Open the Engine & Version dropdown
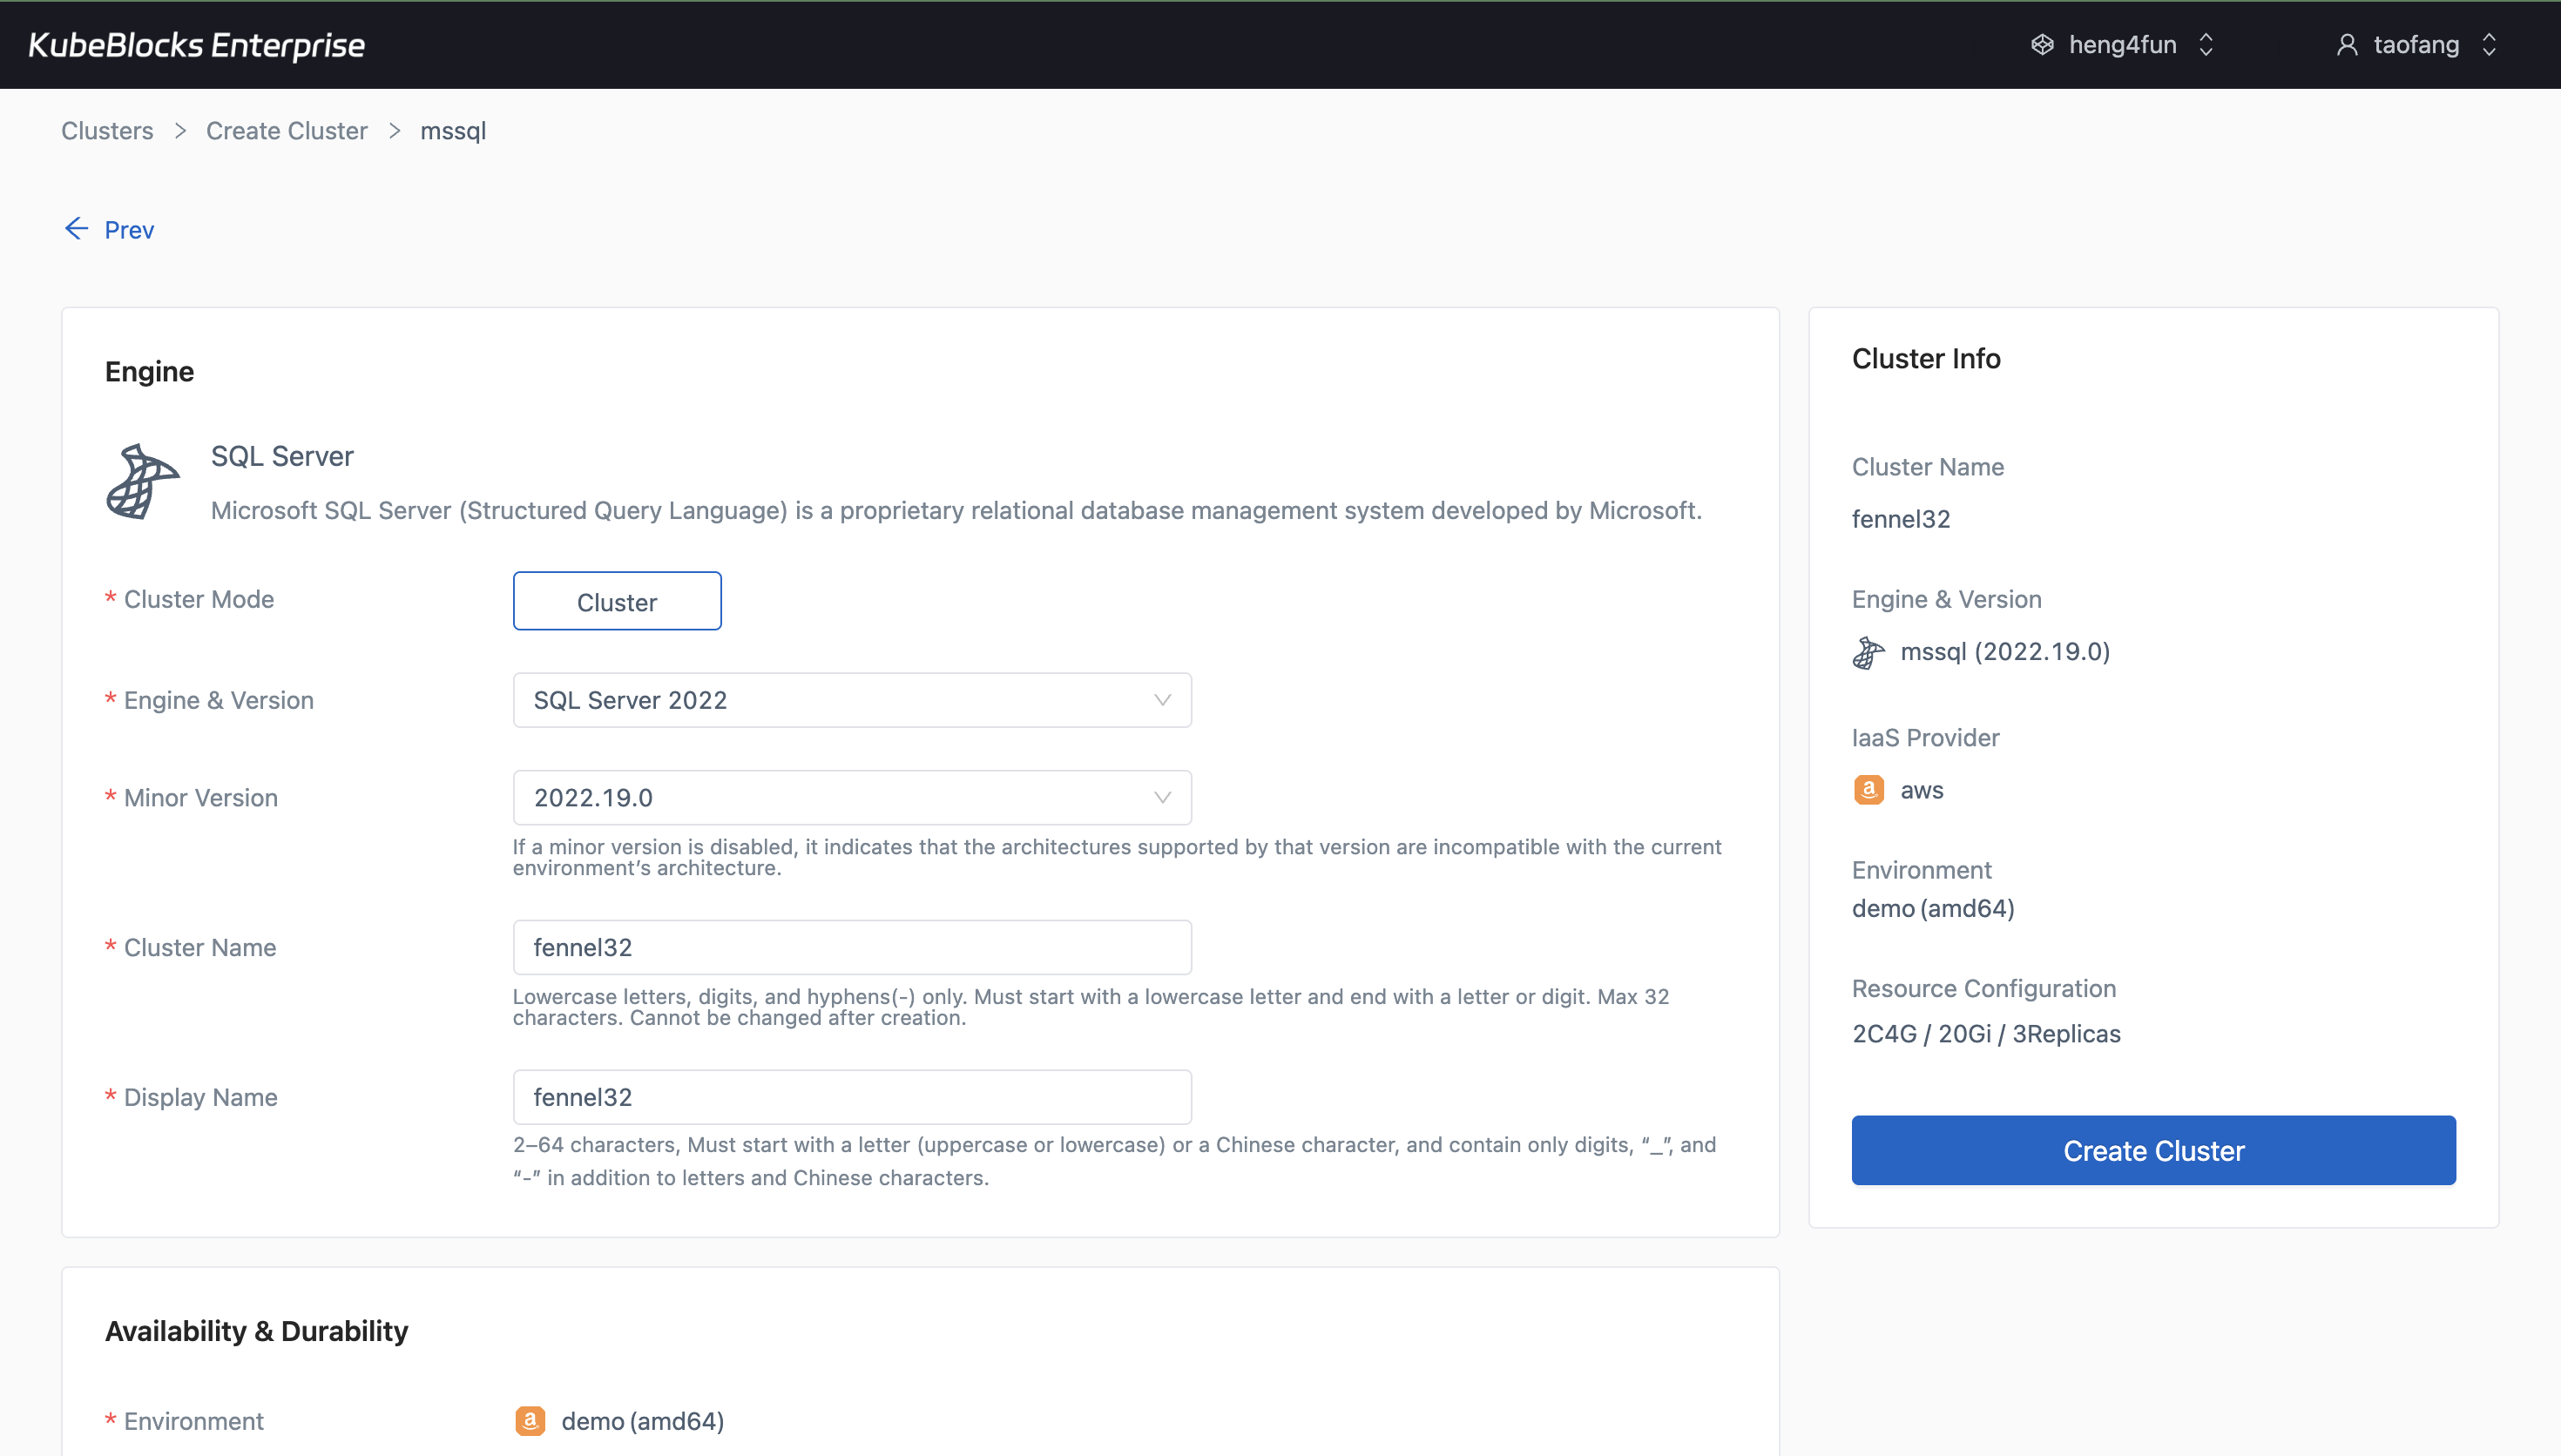Viewport: 2561px width, 1456px height. [x=851, y=699]
